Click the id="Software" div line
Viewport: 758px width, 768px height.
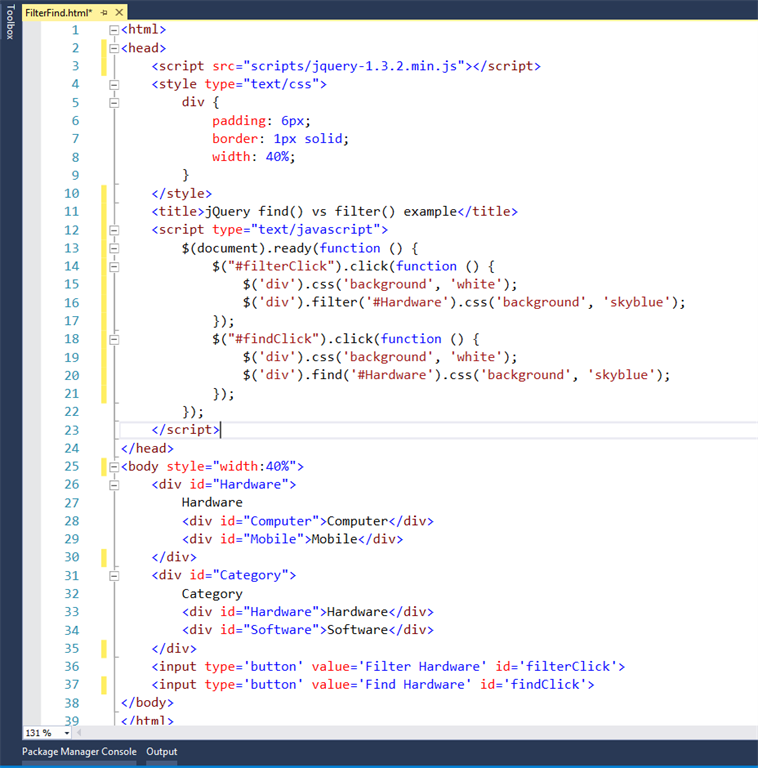308,630
